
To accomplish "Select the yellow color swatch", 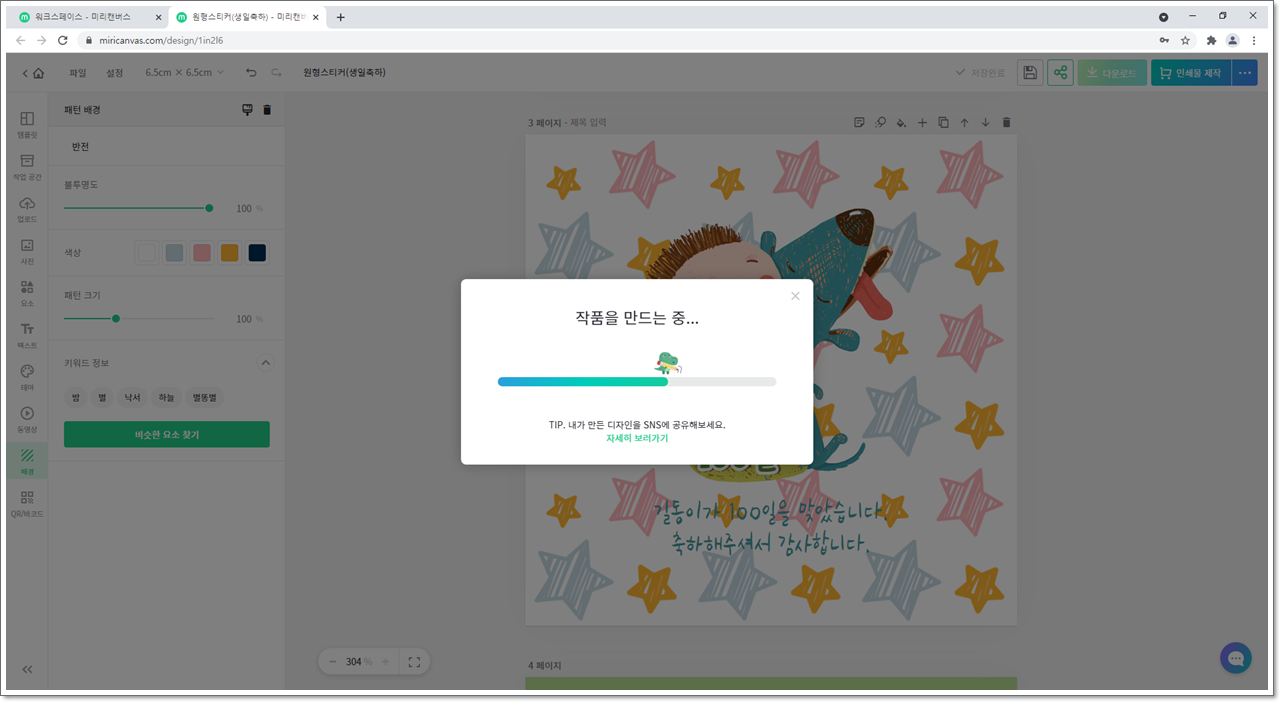I will pos(229,253).
